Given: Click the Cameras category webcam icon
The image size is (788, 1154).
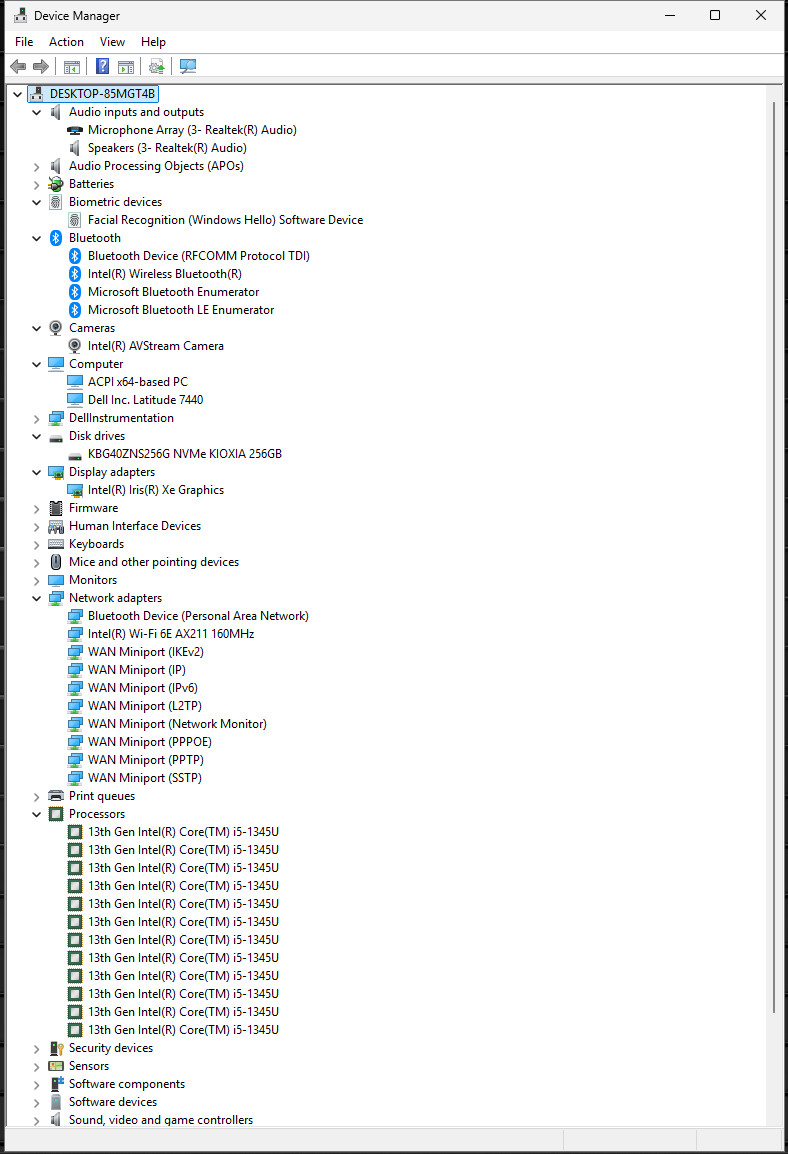Looking at the screenshot, I should [56, 328].
